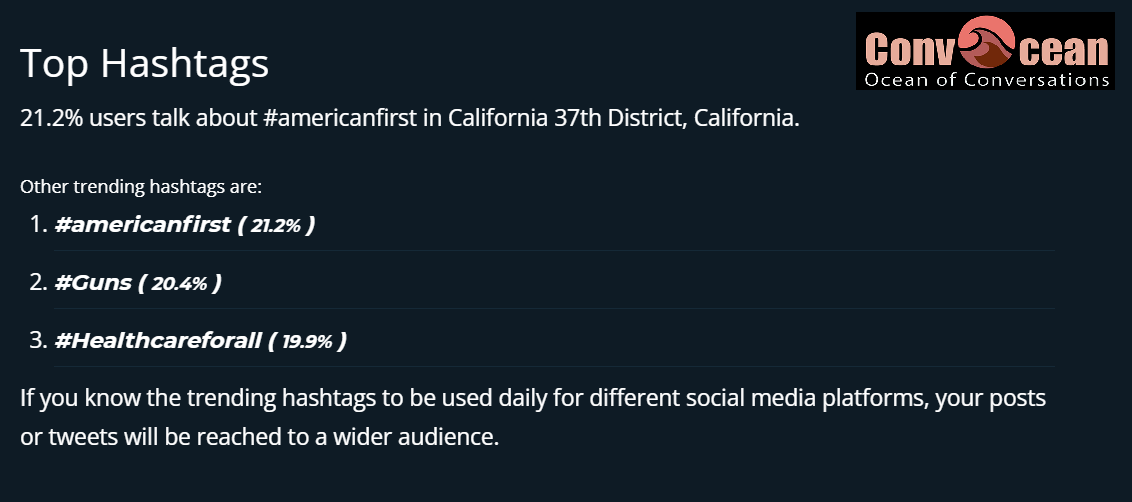Click '#americanfirst' in the summary sentence
Screen dimensions: 1132x502
coord(340,118)
